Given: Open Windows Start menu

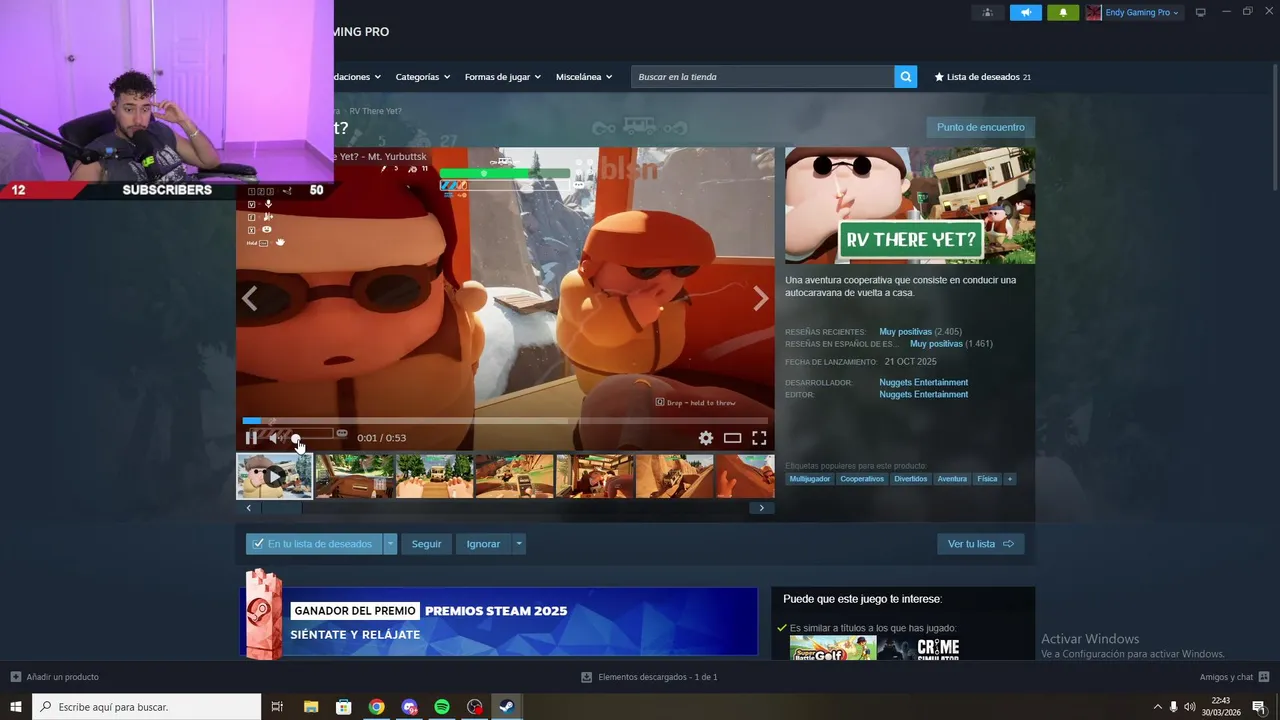Looking at the screenshot, I should (x=16, y=707).
